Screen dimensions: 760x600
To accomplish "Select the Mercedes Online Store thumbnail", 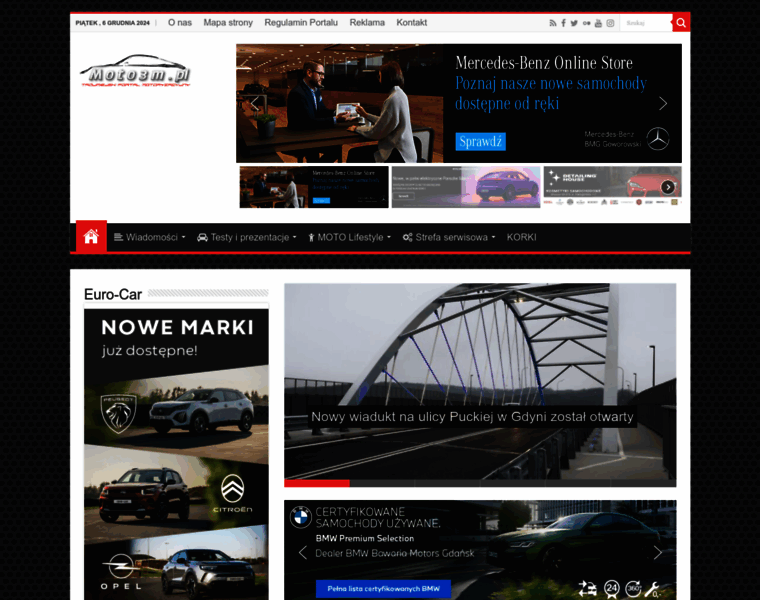I will click(314, 187).
